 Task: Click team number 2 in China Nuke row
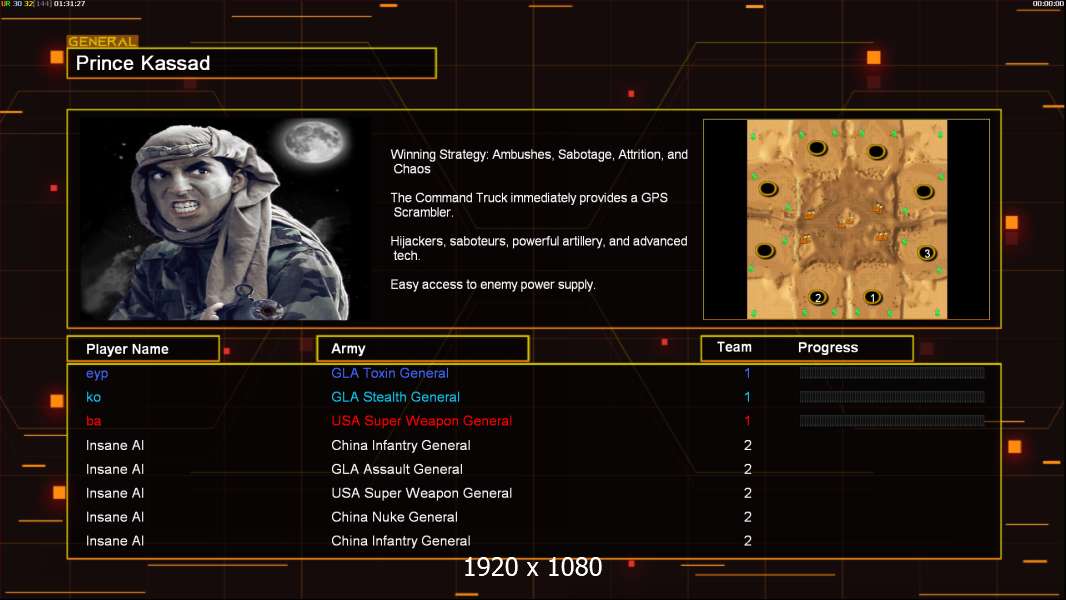coord(747,517)
